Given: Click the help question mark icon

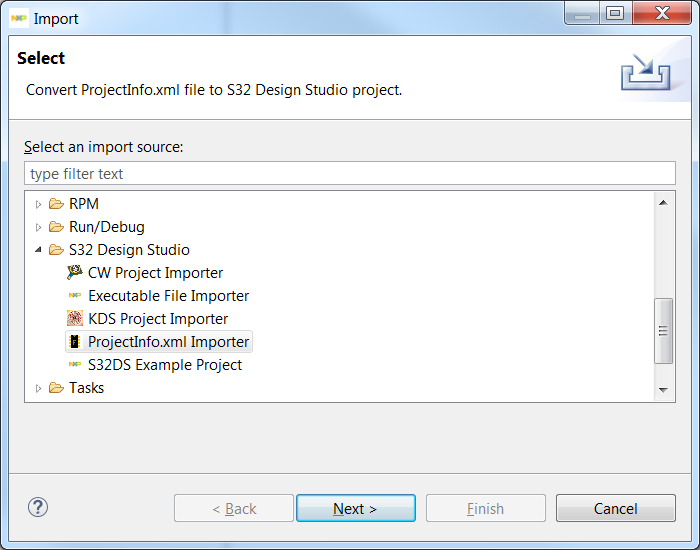Looking at the screenshot, I should coord(38,508).
